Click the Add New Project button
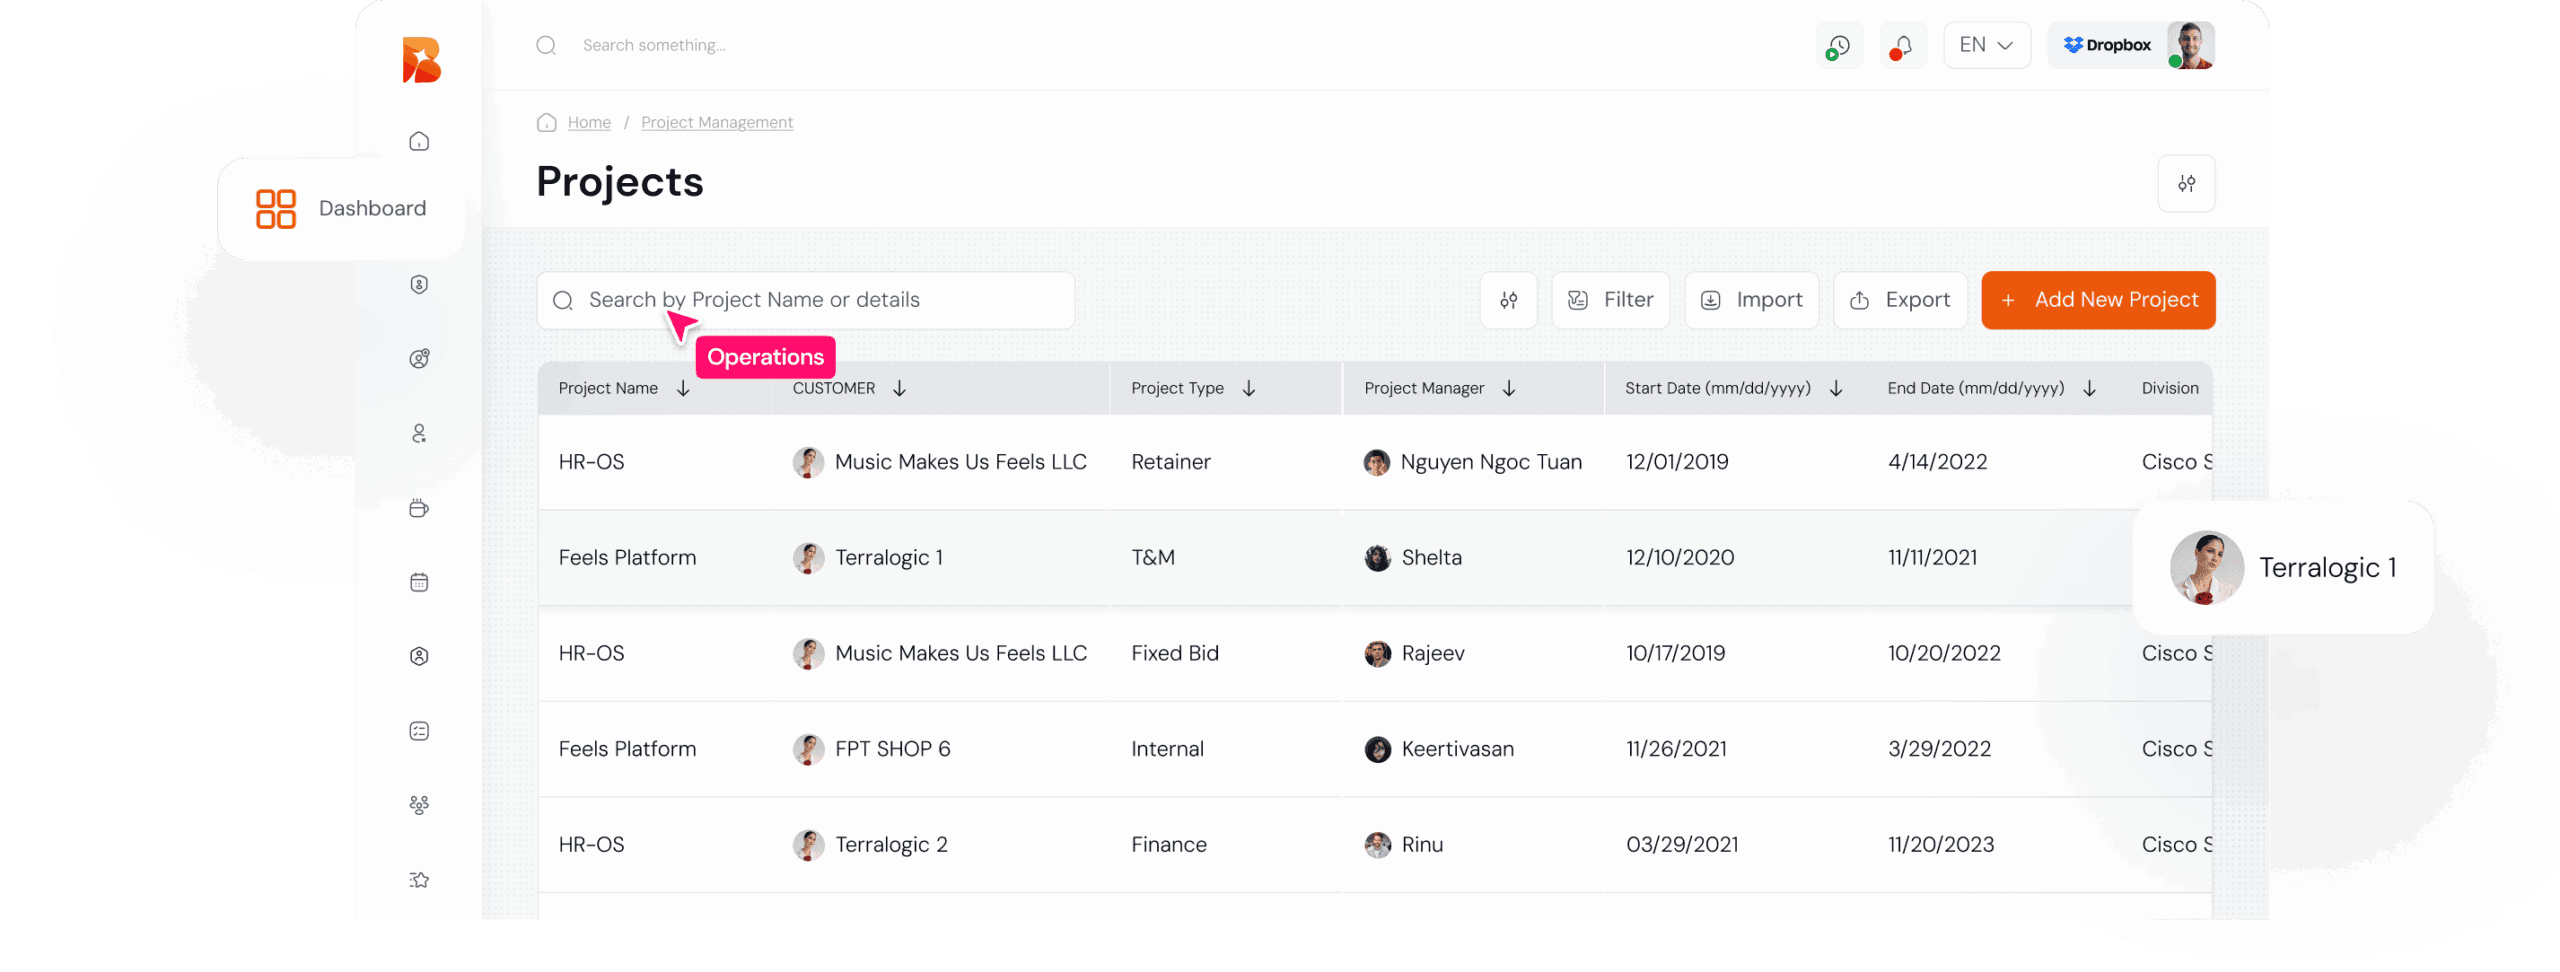Viewport: 2560px width, 972px height. pyautogui.click(x=2098, y=300)
